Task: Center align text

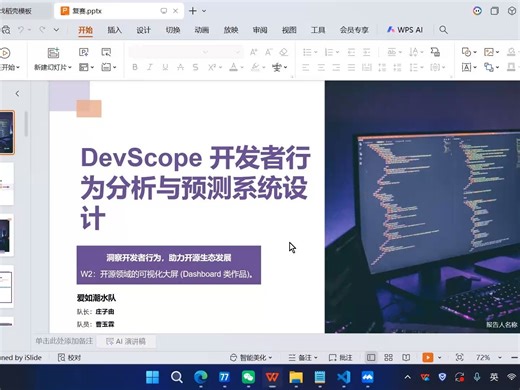Action: (x=321, y=68)
